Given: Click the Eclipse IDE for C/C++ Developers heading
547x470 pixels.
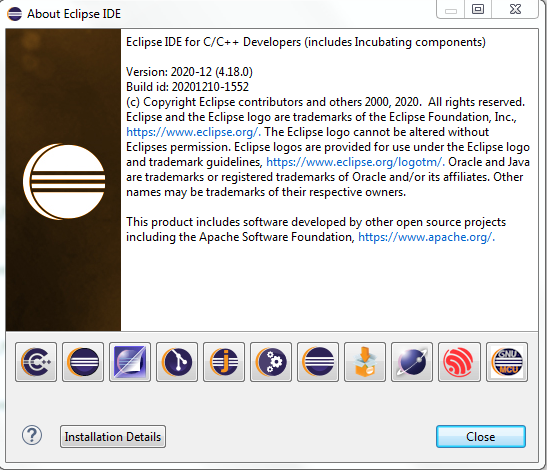Looking at the screenshot, I should [x=306, y=42].
